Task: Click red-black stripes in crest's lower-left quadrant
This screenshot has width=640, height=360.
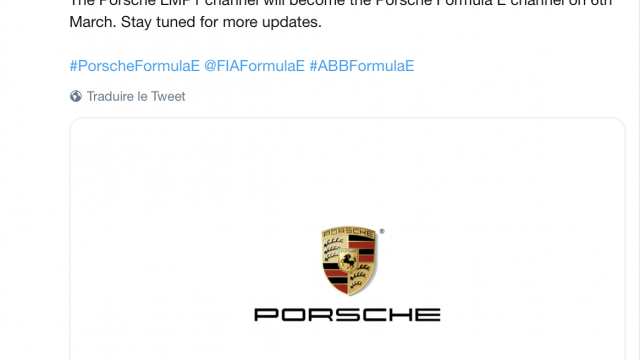Action: pos(336,278)
